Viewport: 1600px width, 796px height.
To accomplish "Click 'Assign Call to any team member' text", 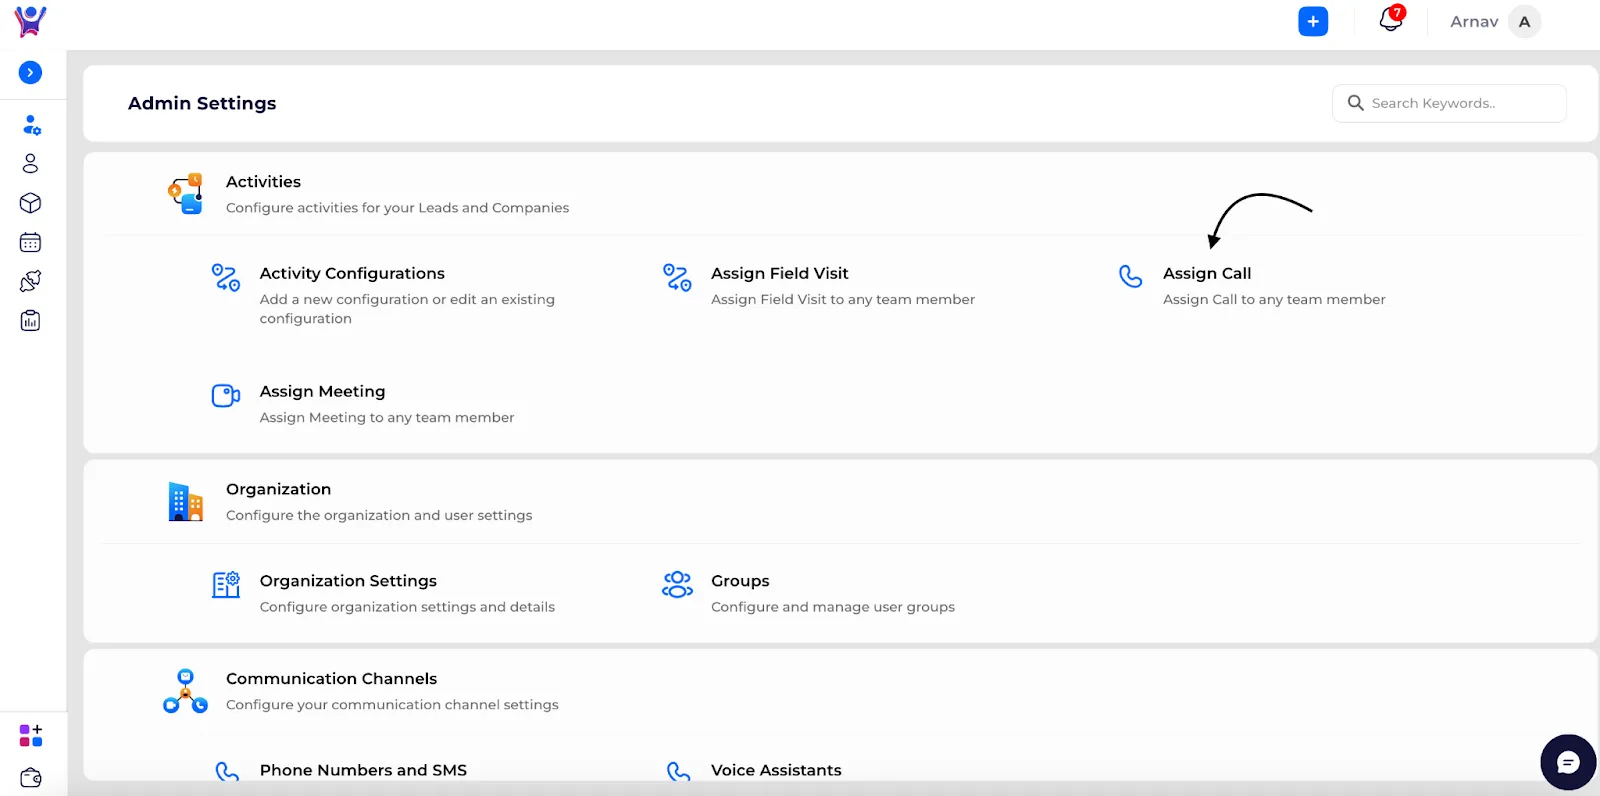I will (1274, 299).
